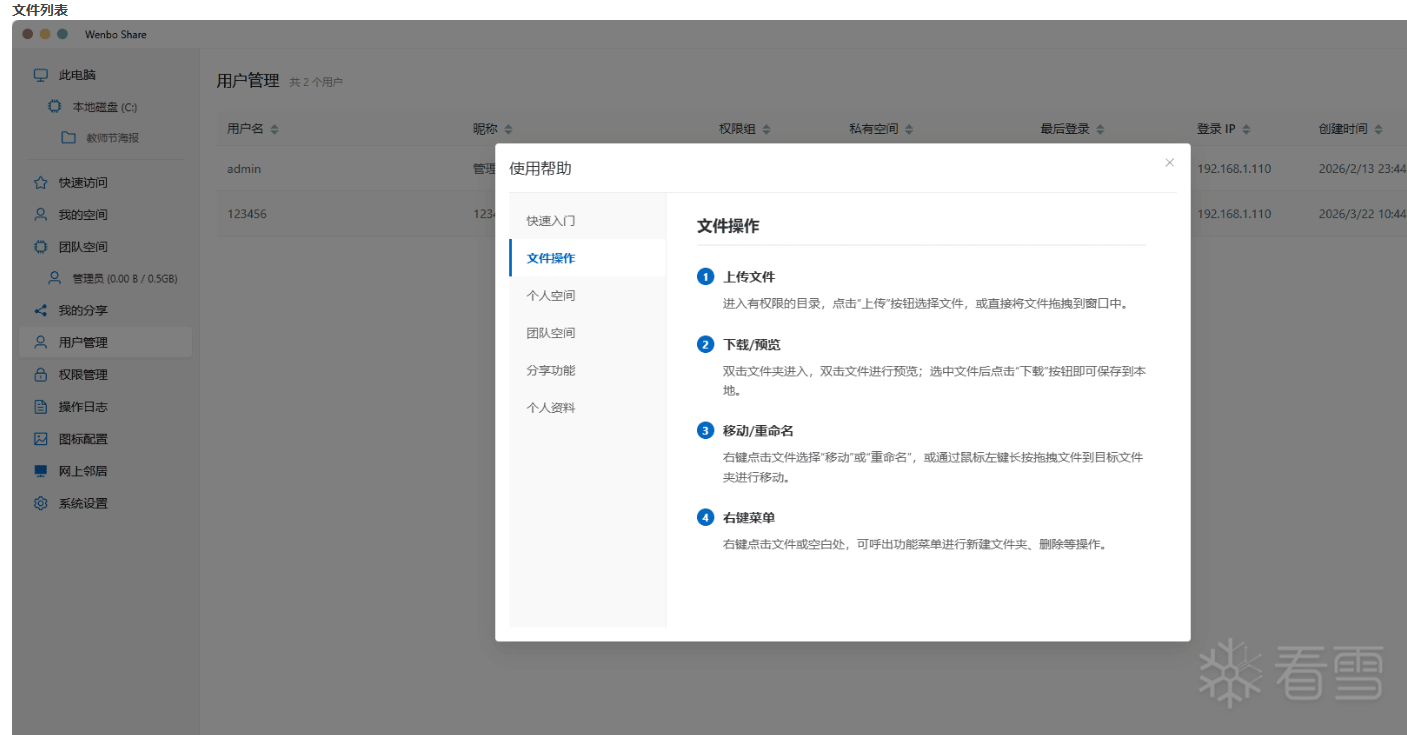This screenshot has height=735, width=1407.
Task: Close the 使用帮助 dialog
Action: click(1169, 163)
